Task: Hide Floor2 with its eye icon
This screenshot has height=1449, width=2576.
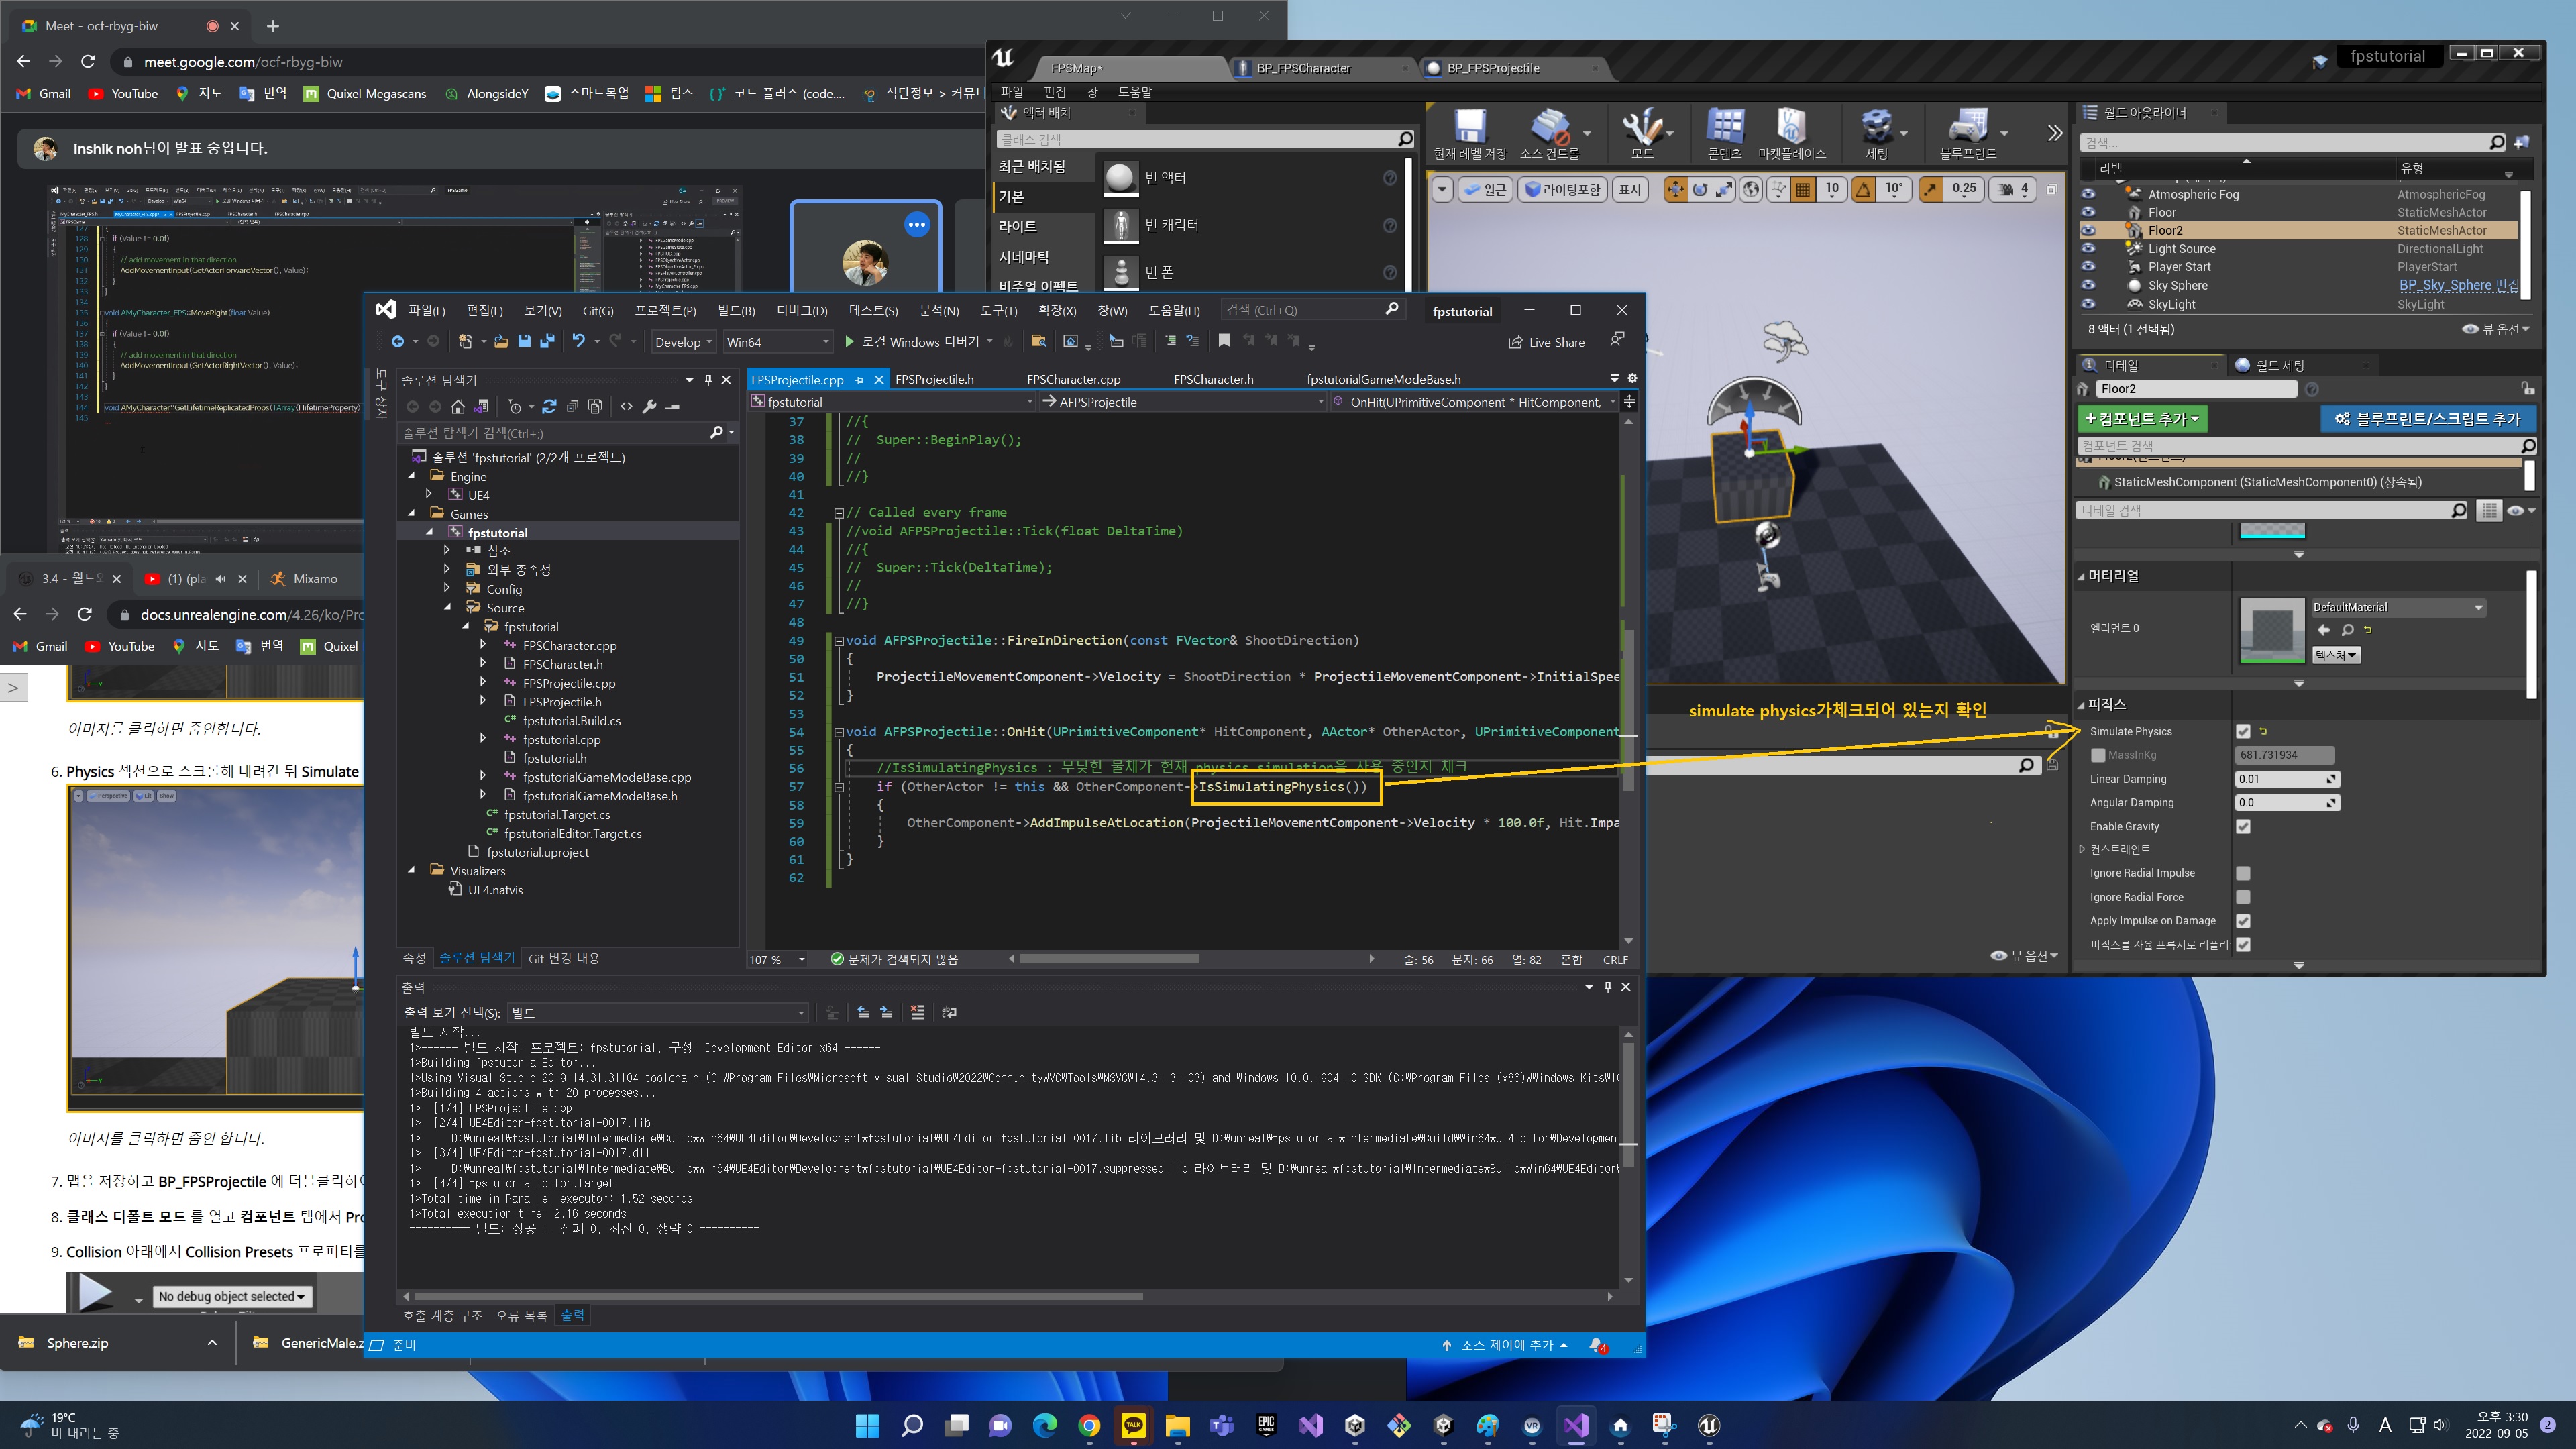Action: pyautogui.click(x=2088, y=231)
